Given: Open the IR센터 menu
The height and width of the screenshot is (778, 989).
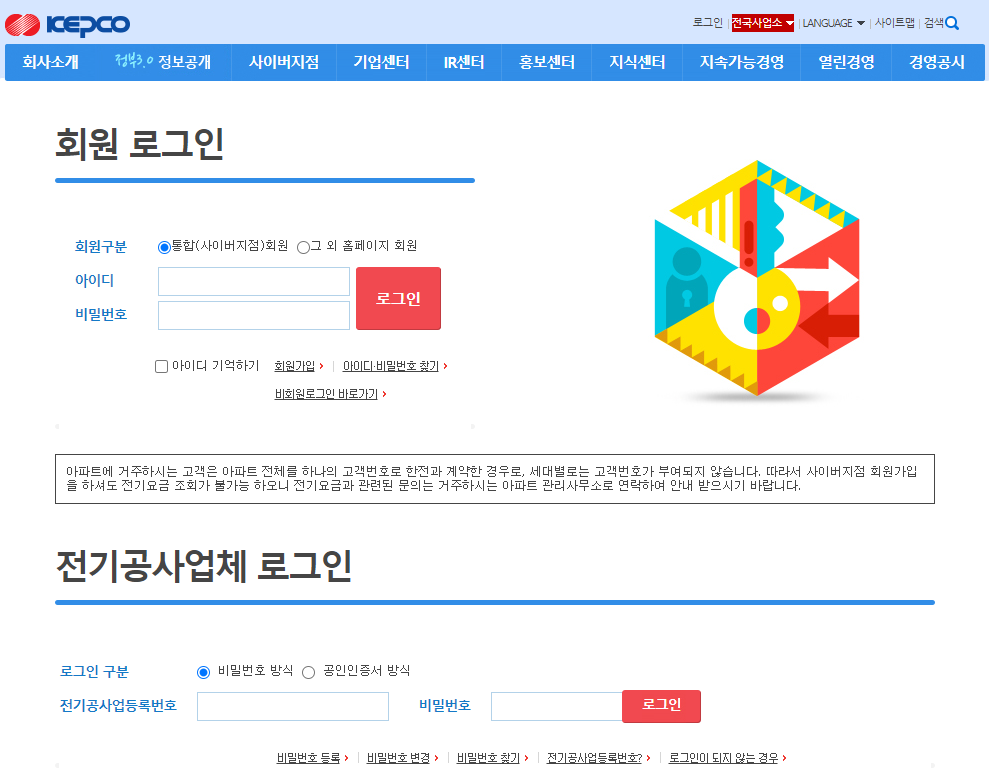Looking at the screenshot, I should point(463,60).
